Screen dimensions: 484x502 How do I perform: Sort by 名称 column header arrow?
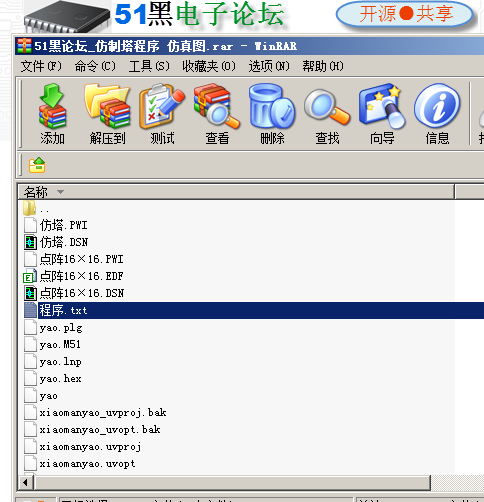pyautogui.click(x=60, y=192)
